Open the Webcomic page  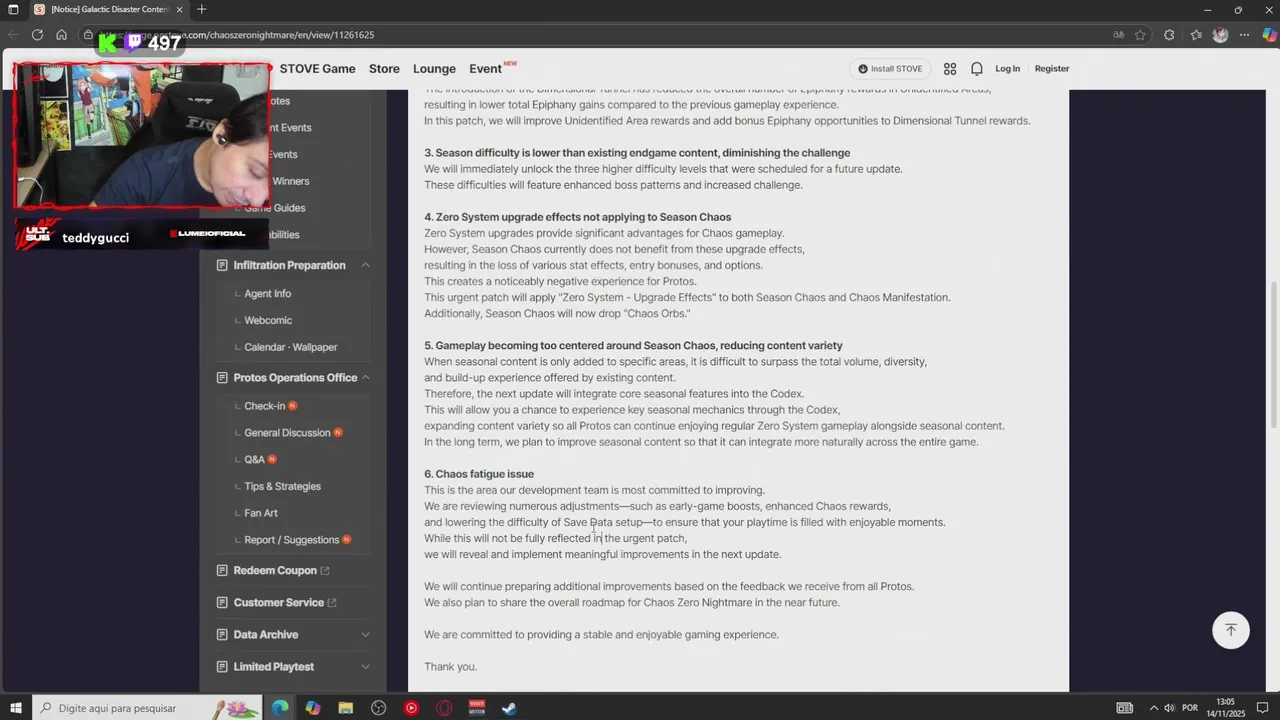click(x=268, y=320)
